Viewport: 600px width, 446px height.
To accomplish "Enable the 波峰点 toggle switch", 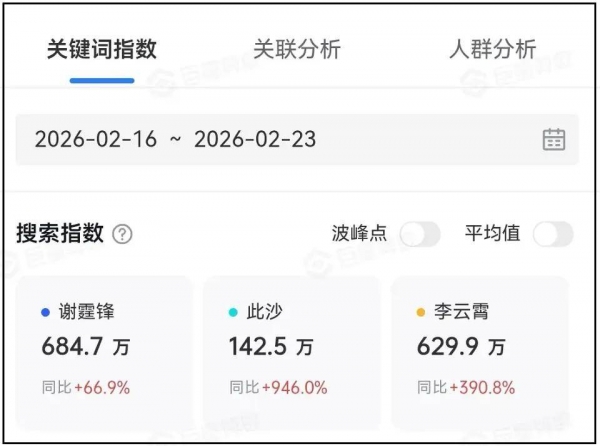I will point(419,234).
